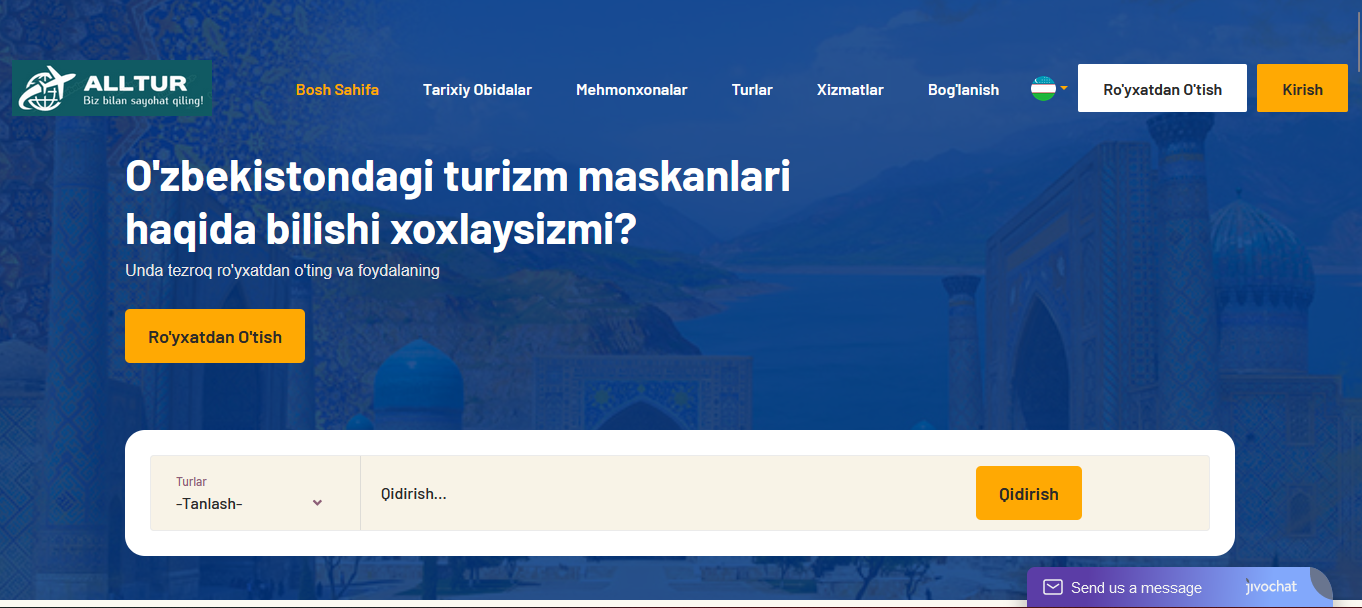Open the Xizmatlar navigation link
The height and width of the screenshot is (608, 1362).
pos(850,90)
